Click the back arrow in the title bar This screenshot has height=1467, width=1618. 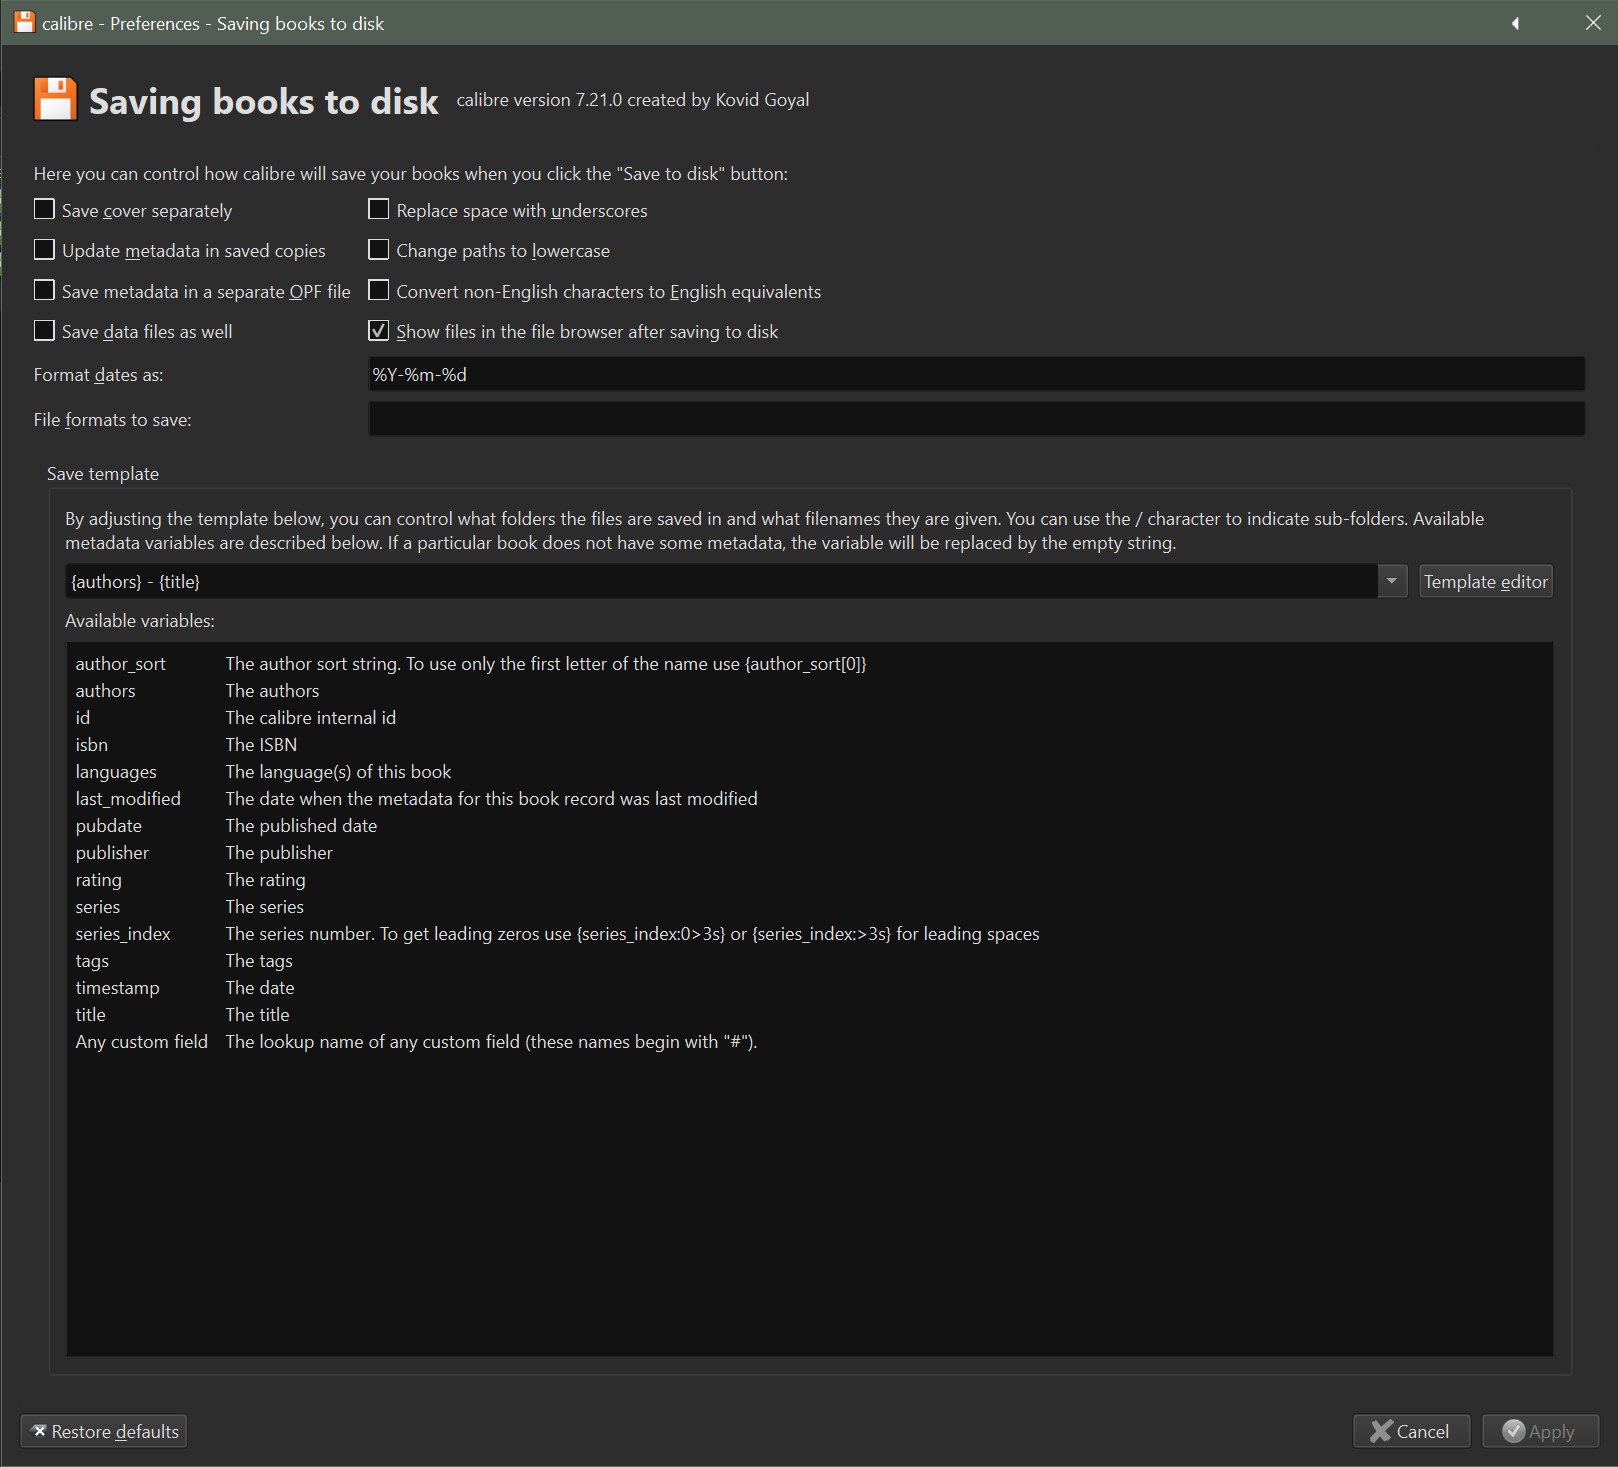tap(1515, 23)
